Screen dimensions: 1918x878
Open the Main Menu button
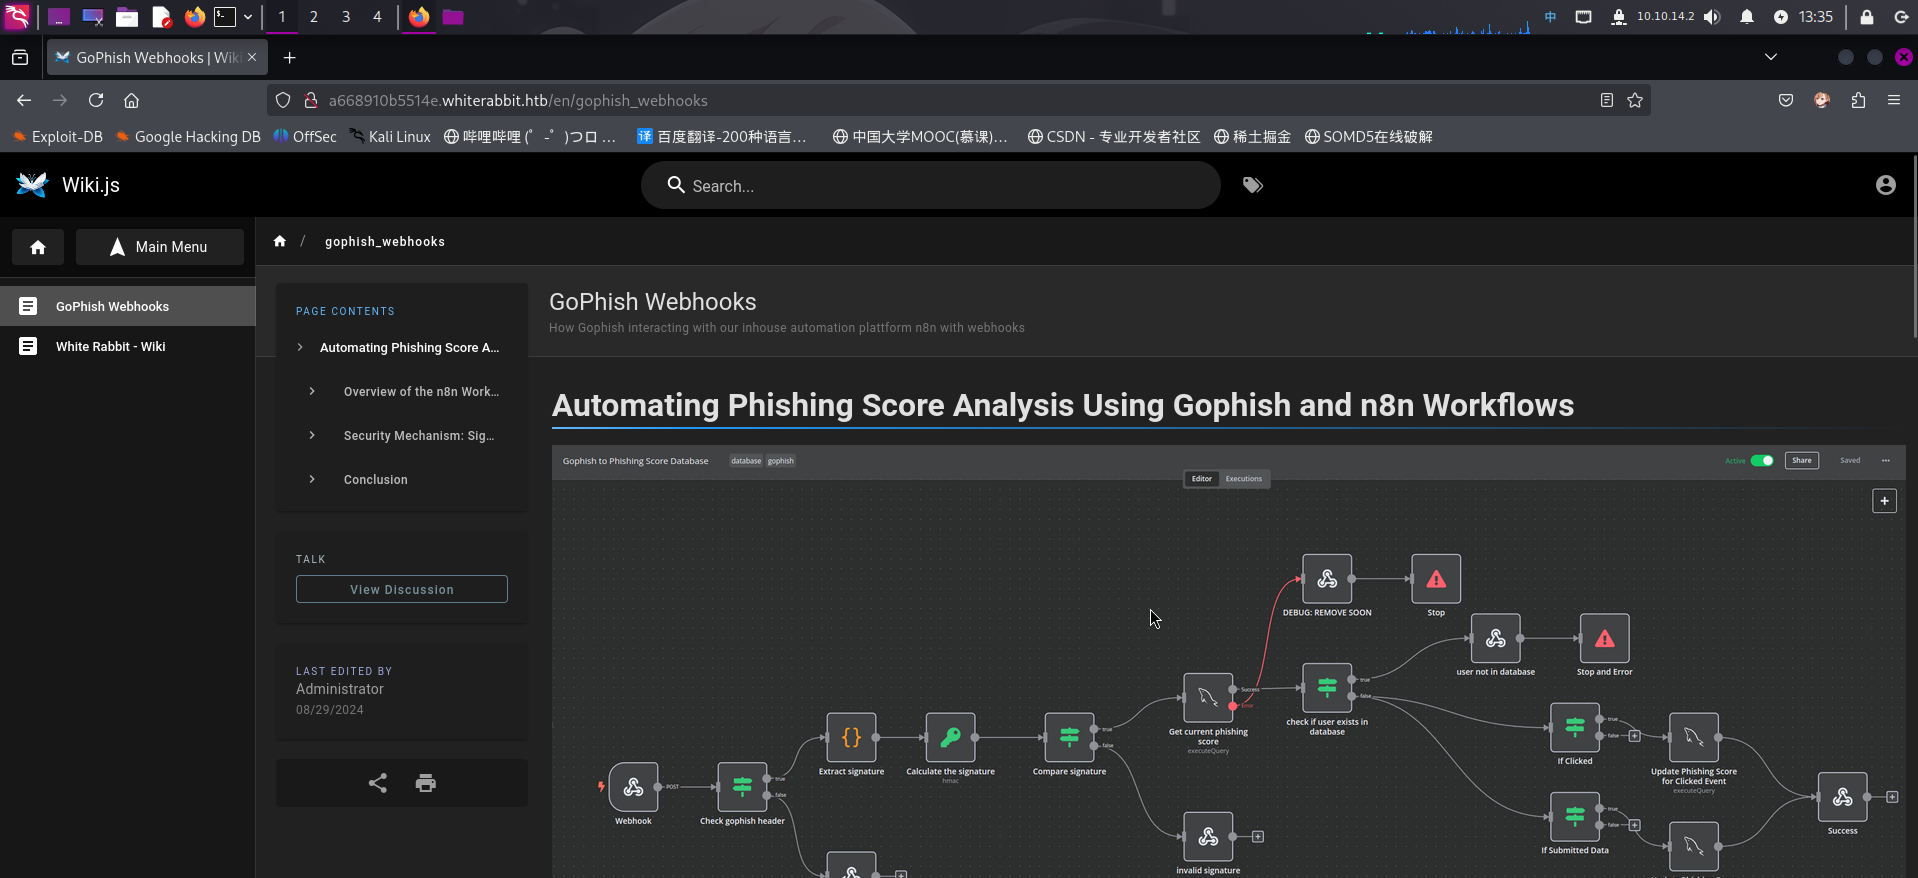pos(160,247)
